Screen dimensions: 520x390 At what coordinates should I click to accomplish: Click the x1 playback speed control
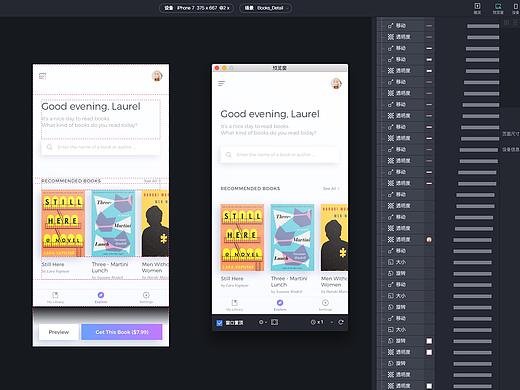click(x=317, y=322)
